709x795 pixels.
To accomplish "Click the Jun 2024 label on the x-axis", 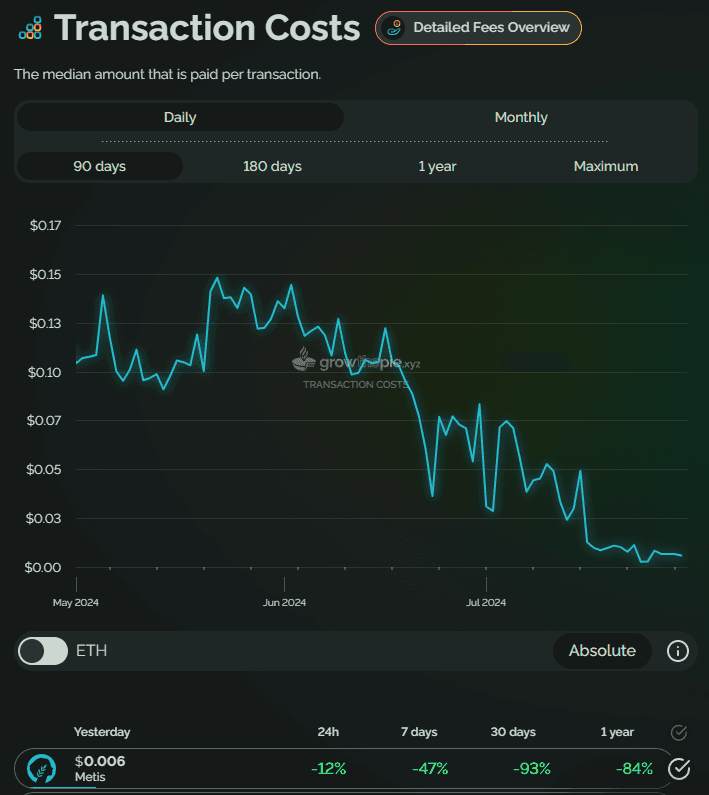I will tap(284, 603).
